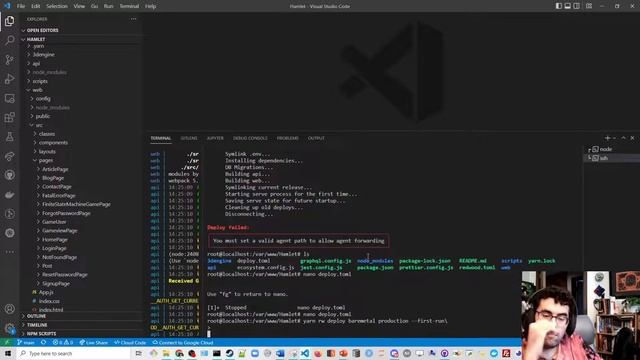Switch to Debug Console panel tab

tap(250, 138)
